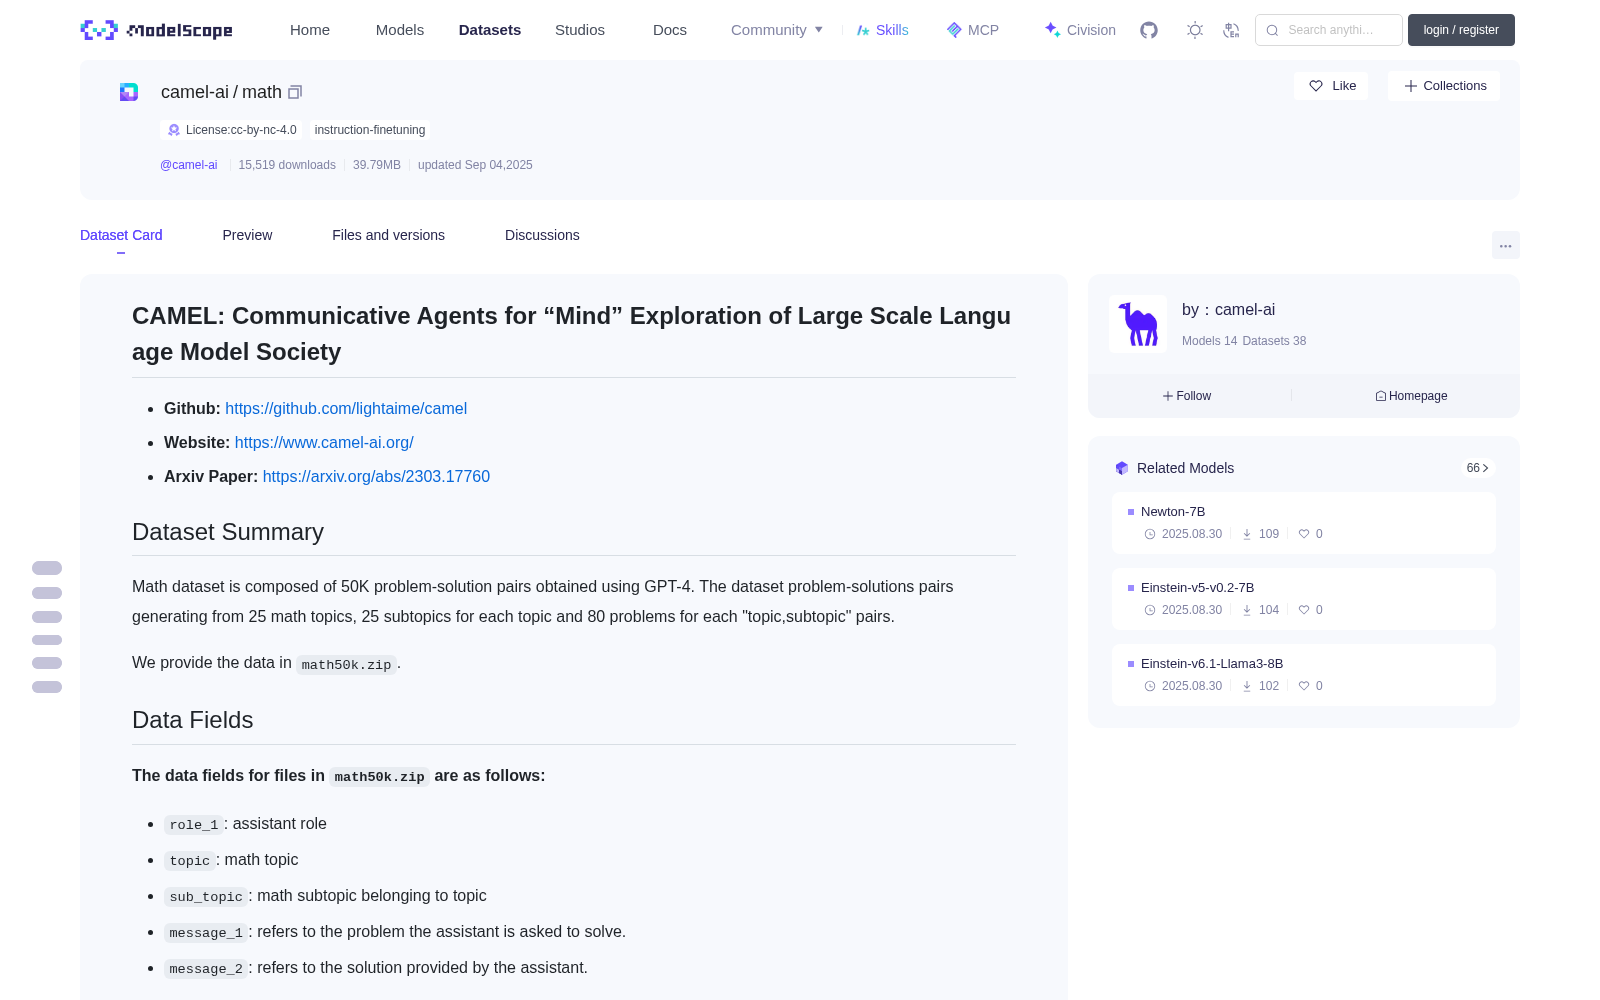Open the Models nav item

point(400,30)
